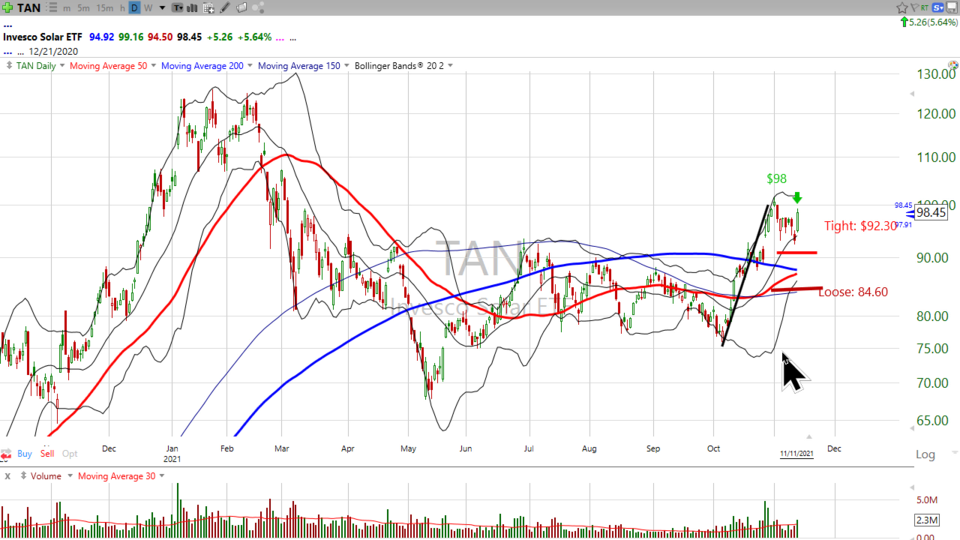Click the Buy button
The height and width of the screenshot is (540, 960).
tap(24, 454)
